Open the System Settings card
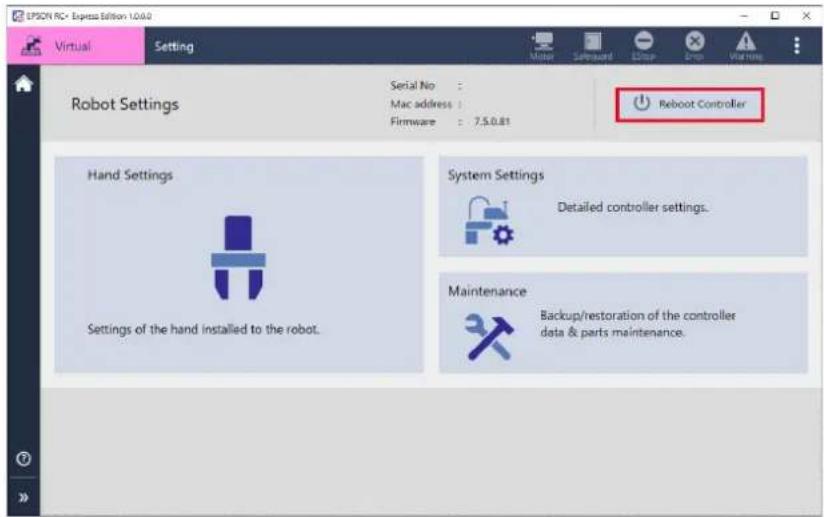 pyautogui.click(x=623, y=206)
